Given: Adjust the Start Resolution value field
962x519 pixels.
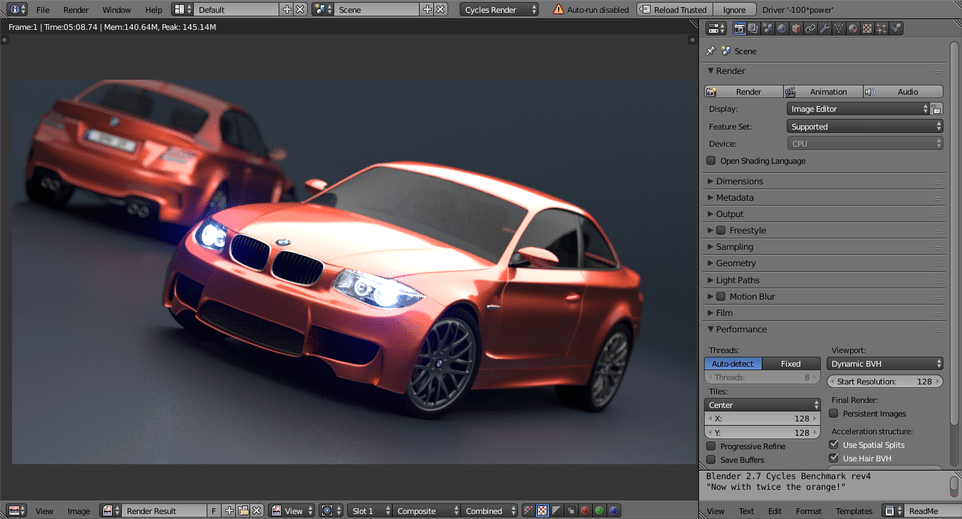Looking at the screenshot, I should tap(885, 382).
